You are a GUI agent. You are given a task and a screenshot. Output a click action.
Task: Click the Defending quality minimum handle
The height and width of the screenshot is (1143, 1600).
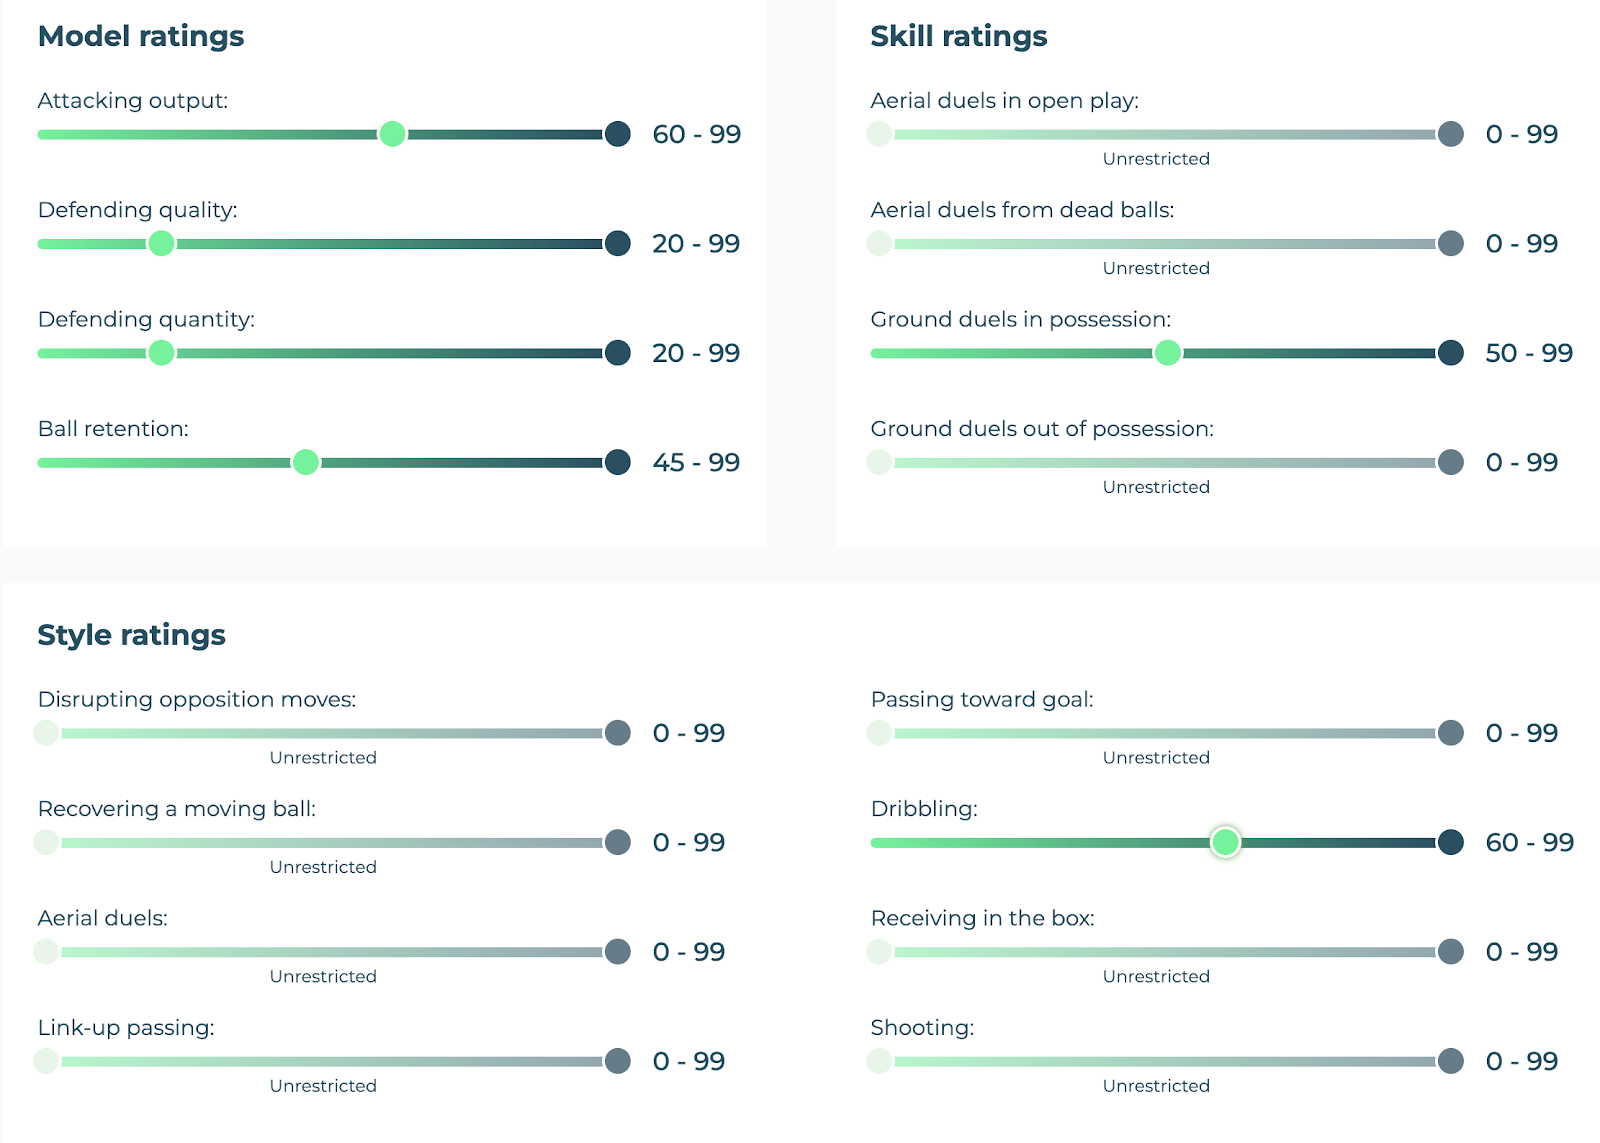pos(161,243)
